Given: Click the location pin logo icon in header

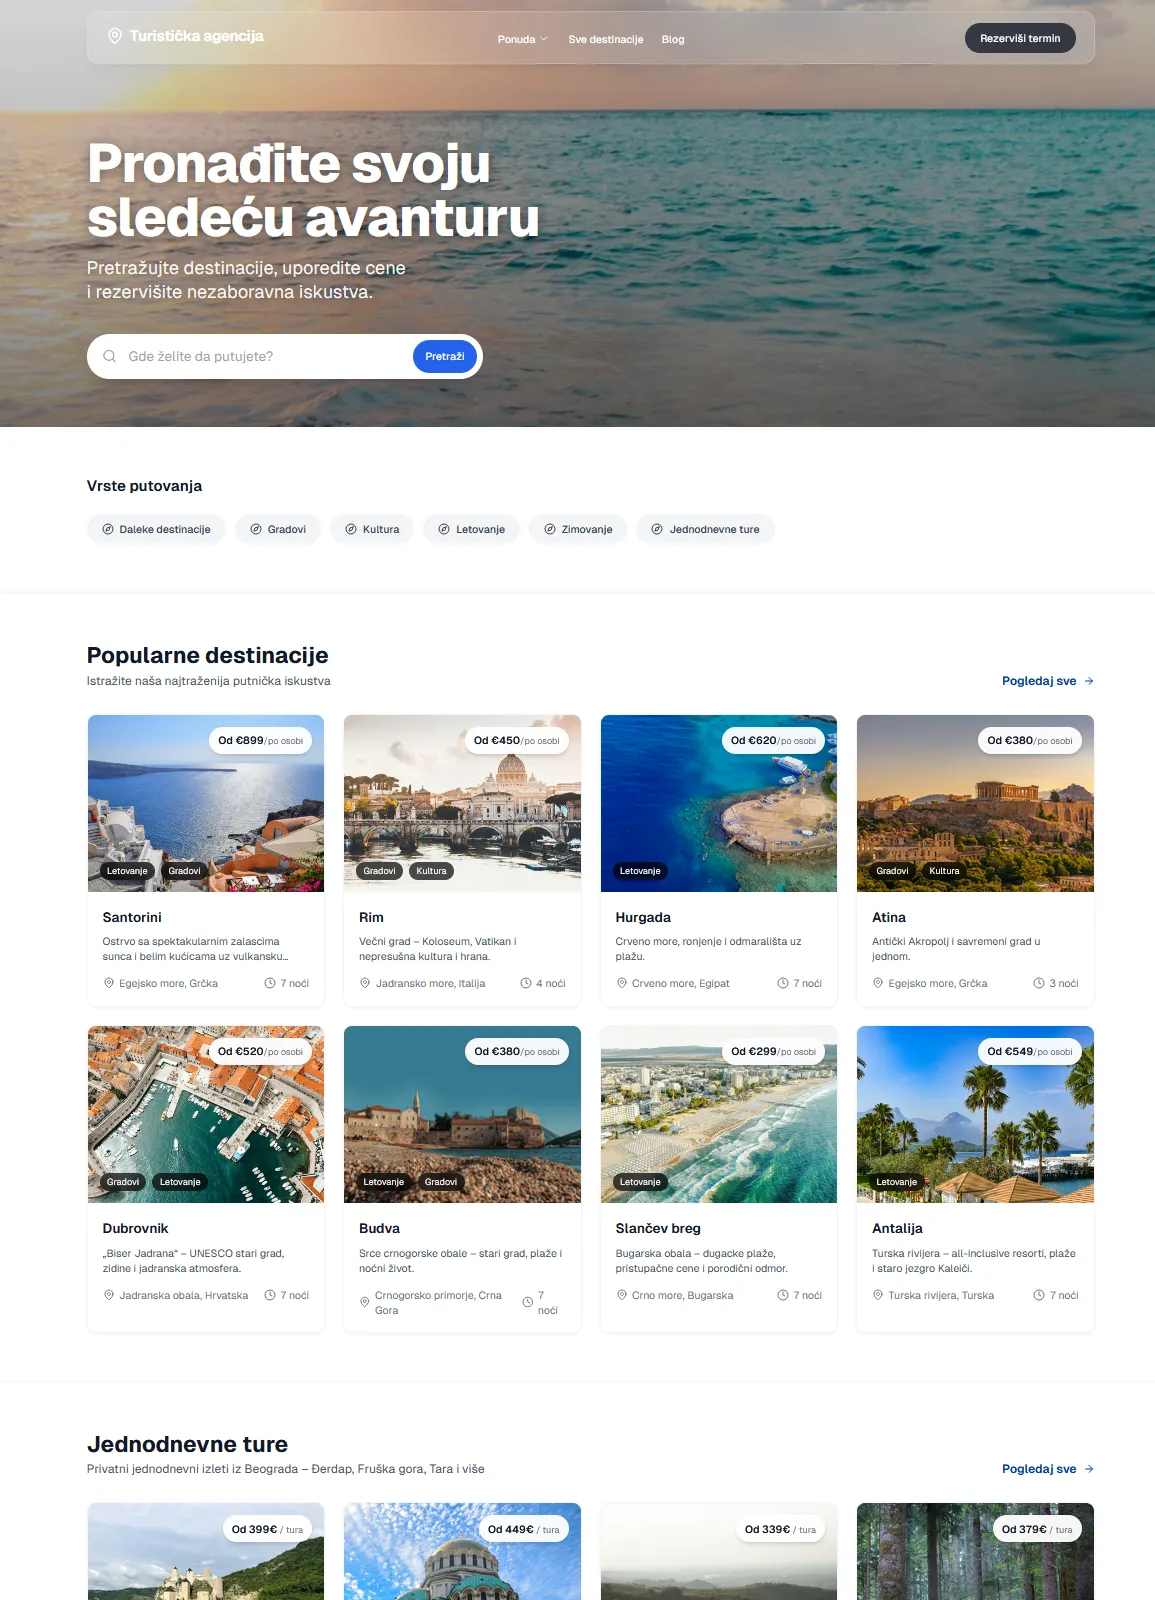Looking at the screenshot, I should (x=115, y=36).
